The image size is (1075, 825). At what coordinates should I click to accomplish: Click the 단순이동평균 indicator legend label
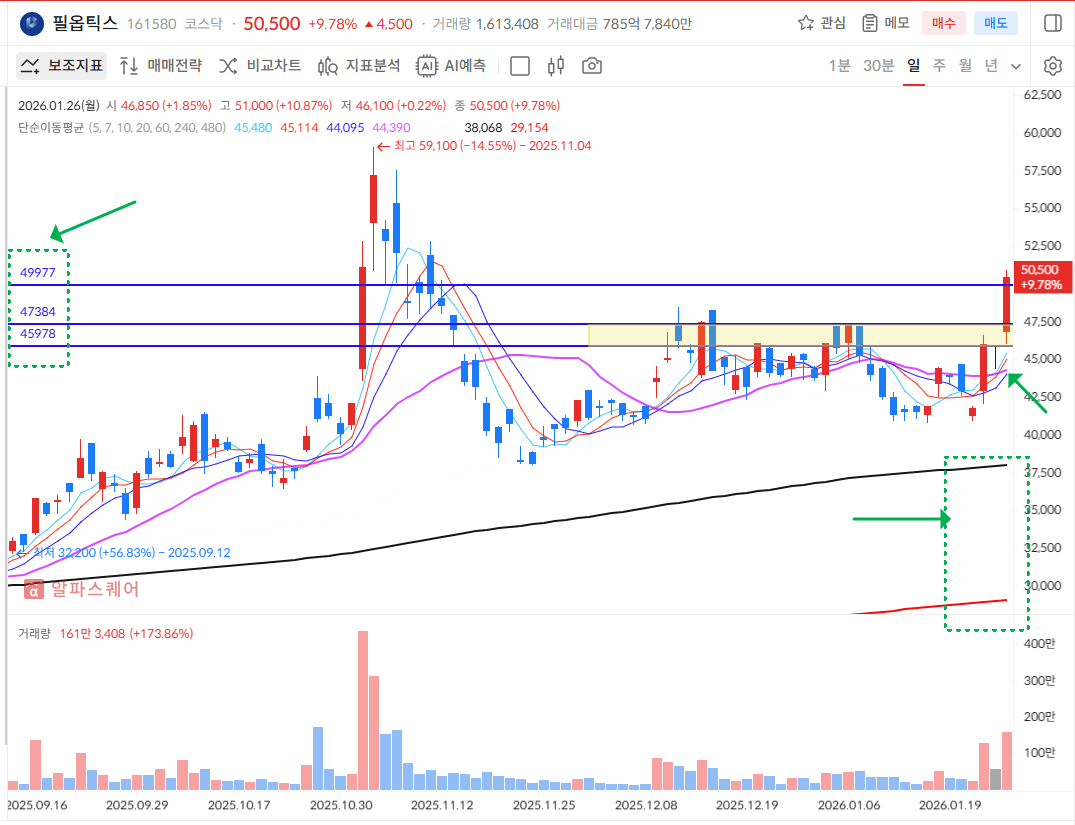[x=50, y=127]
